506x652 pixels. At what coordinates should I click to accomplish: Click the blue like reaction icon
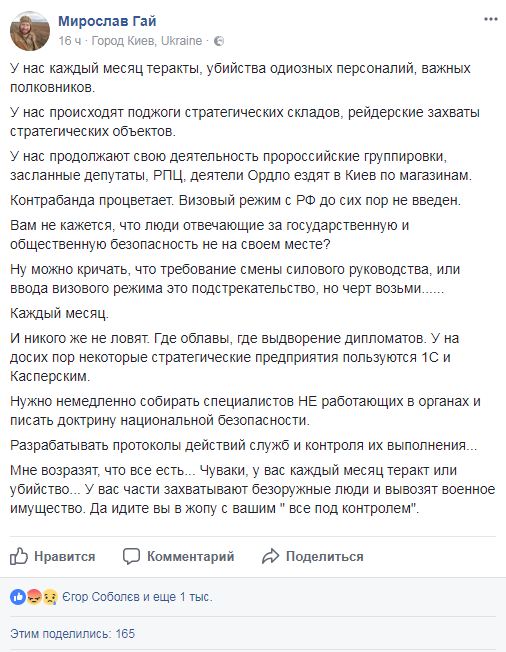18,597
